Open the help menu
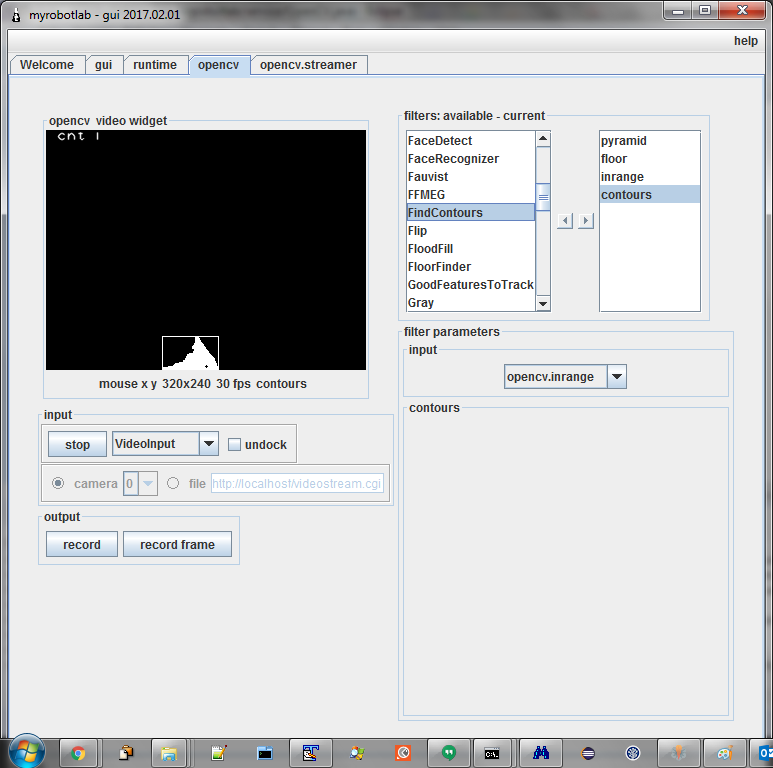 pos(745,41)
